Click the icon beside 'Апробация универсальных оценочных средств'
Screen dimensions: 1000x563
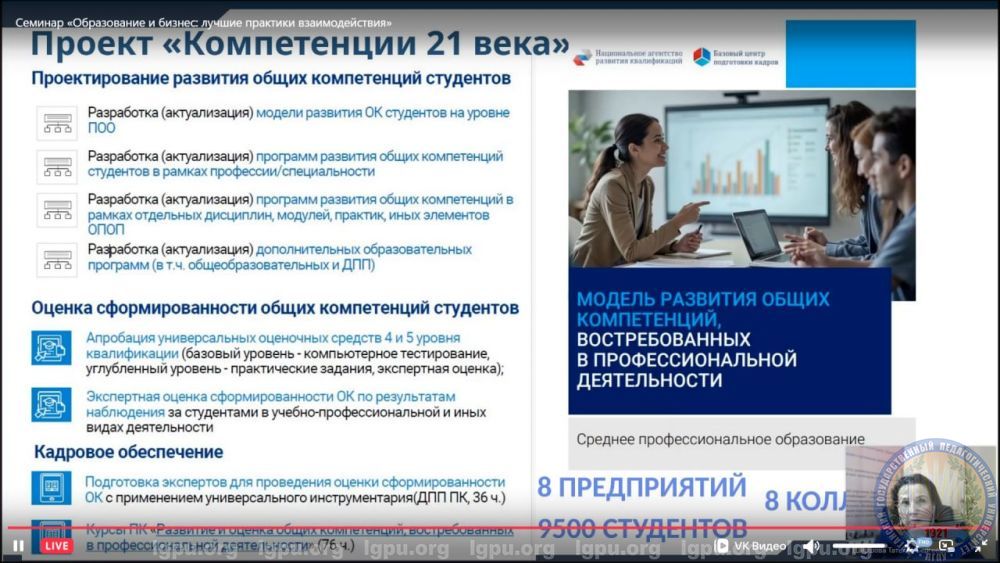(x=51, y=348)
